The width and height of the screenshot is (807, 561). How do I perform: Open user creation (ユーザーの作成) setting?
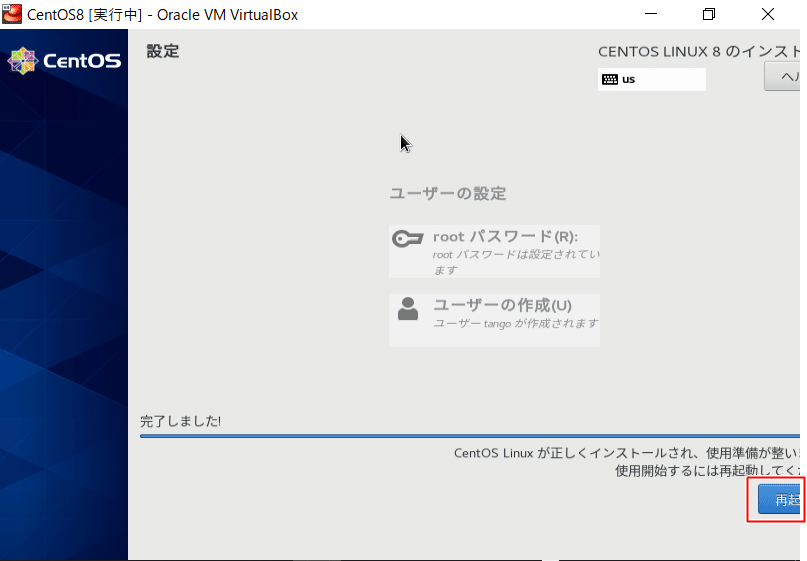(x=494, y=320)
